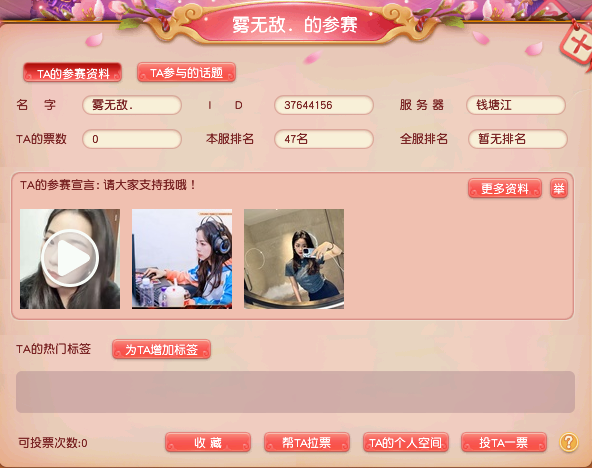Open TA的个人空间
Screen dimensions: 592x468
(406, 442)
